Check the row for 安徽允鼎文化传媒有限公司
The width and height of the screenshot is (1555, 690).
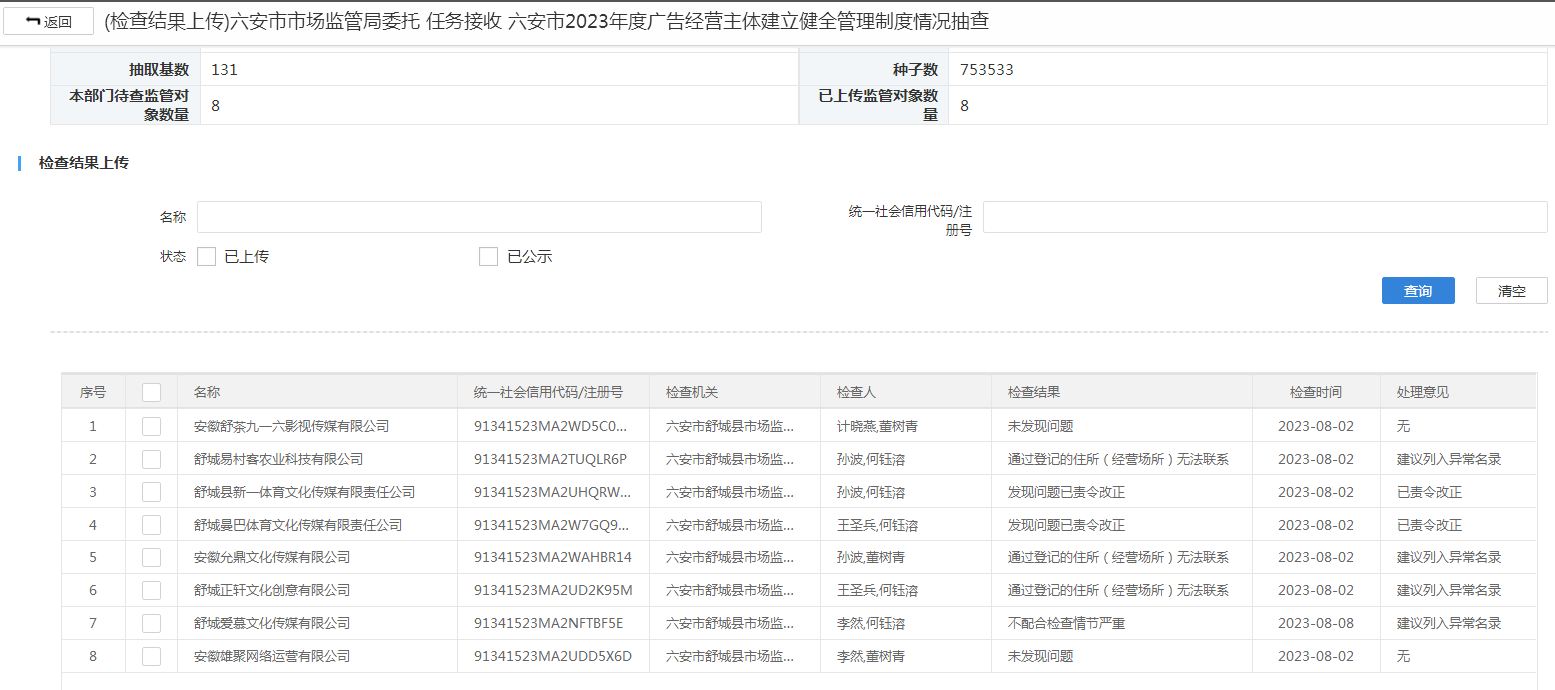pos(151,557)
